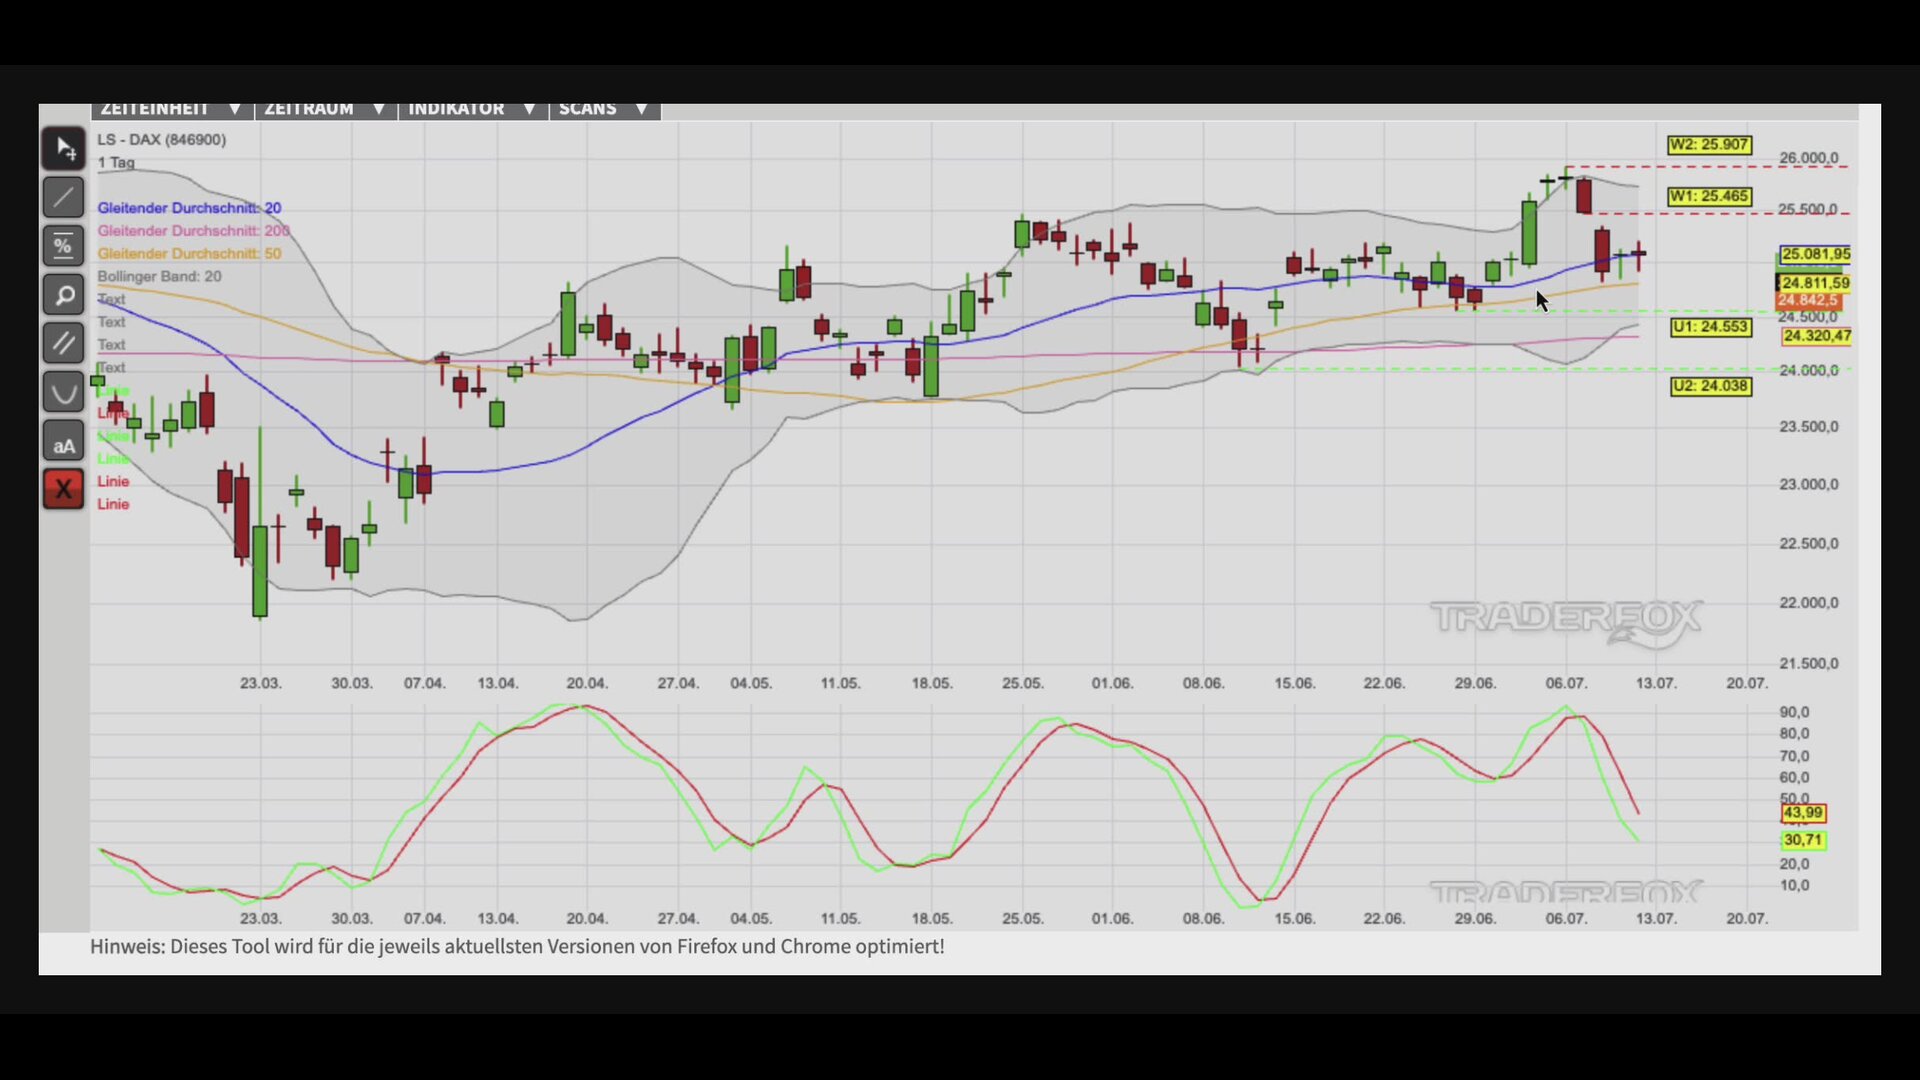
Task: Select the parallel channel lines tool
Action: pyautogui.click(x=63, y=343)
